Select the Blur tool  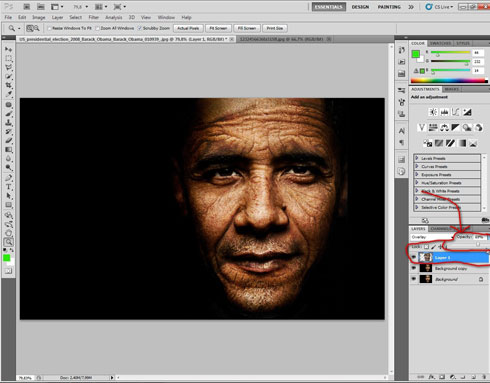[9, 159]
